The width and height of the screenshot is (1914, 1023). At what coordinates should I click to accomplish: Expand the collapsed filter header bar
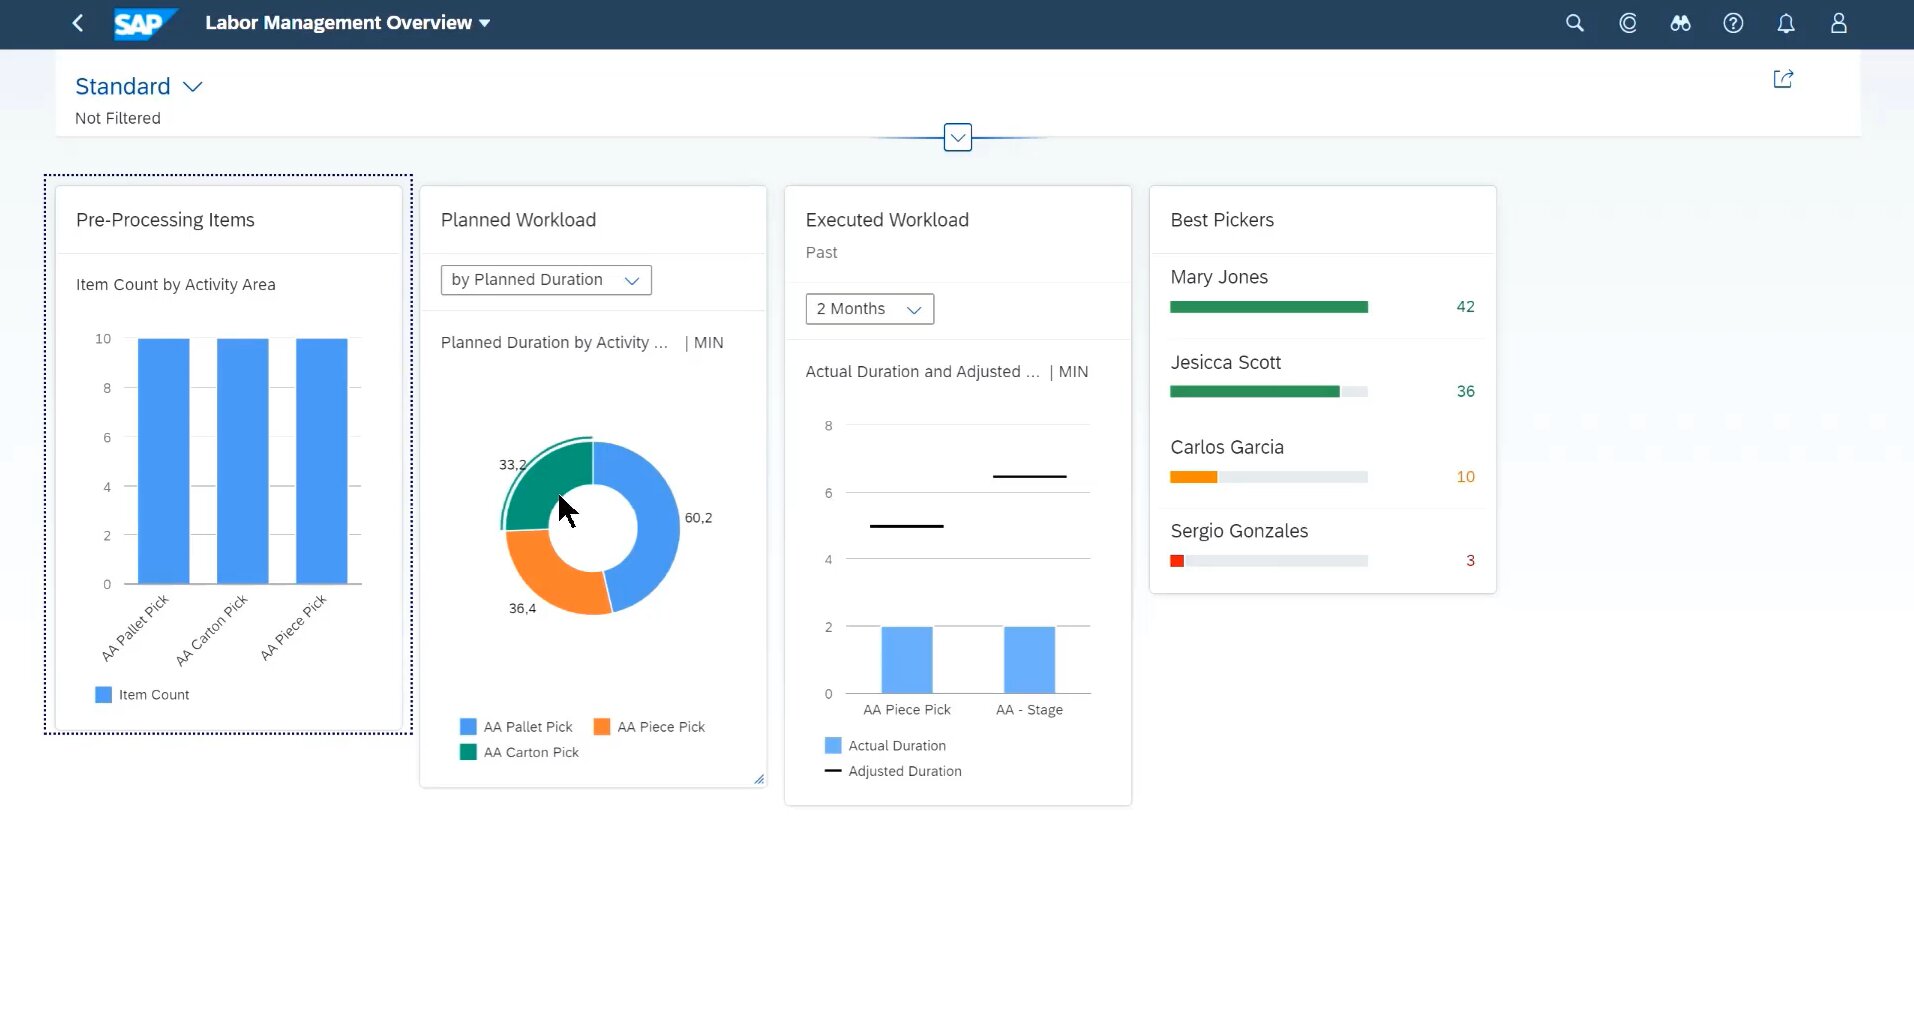957,137
